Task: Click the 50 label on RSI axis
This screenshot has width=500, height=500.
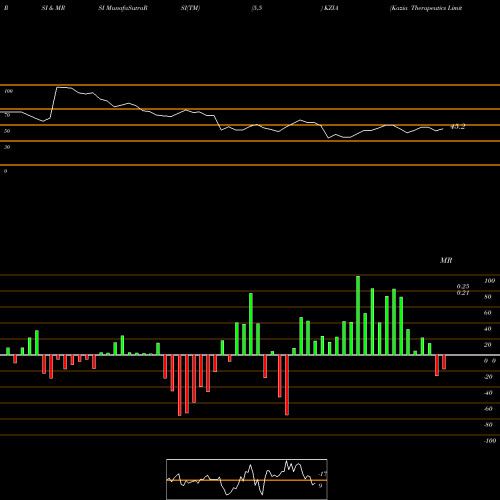Action: tap(7, 131)
